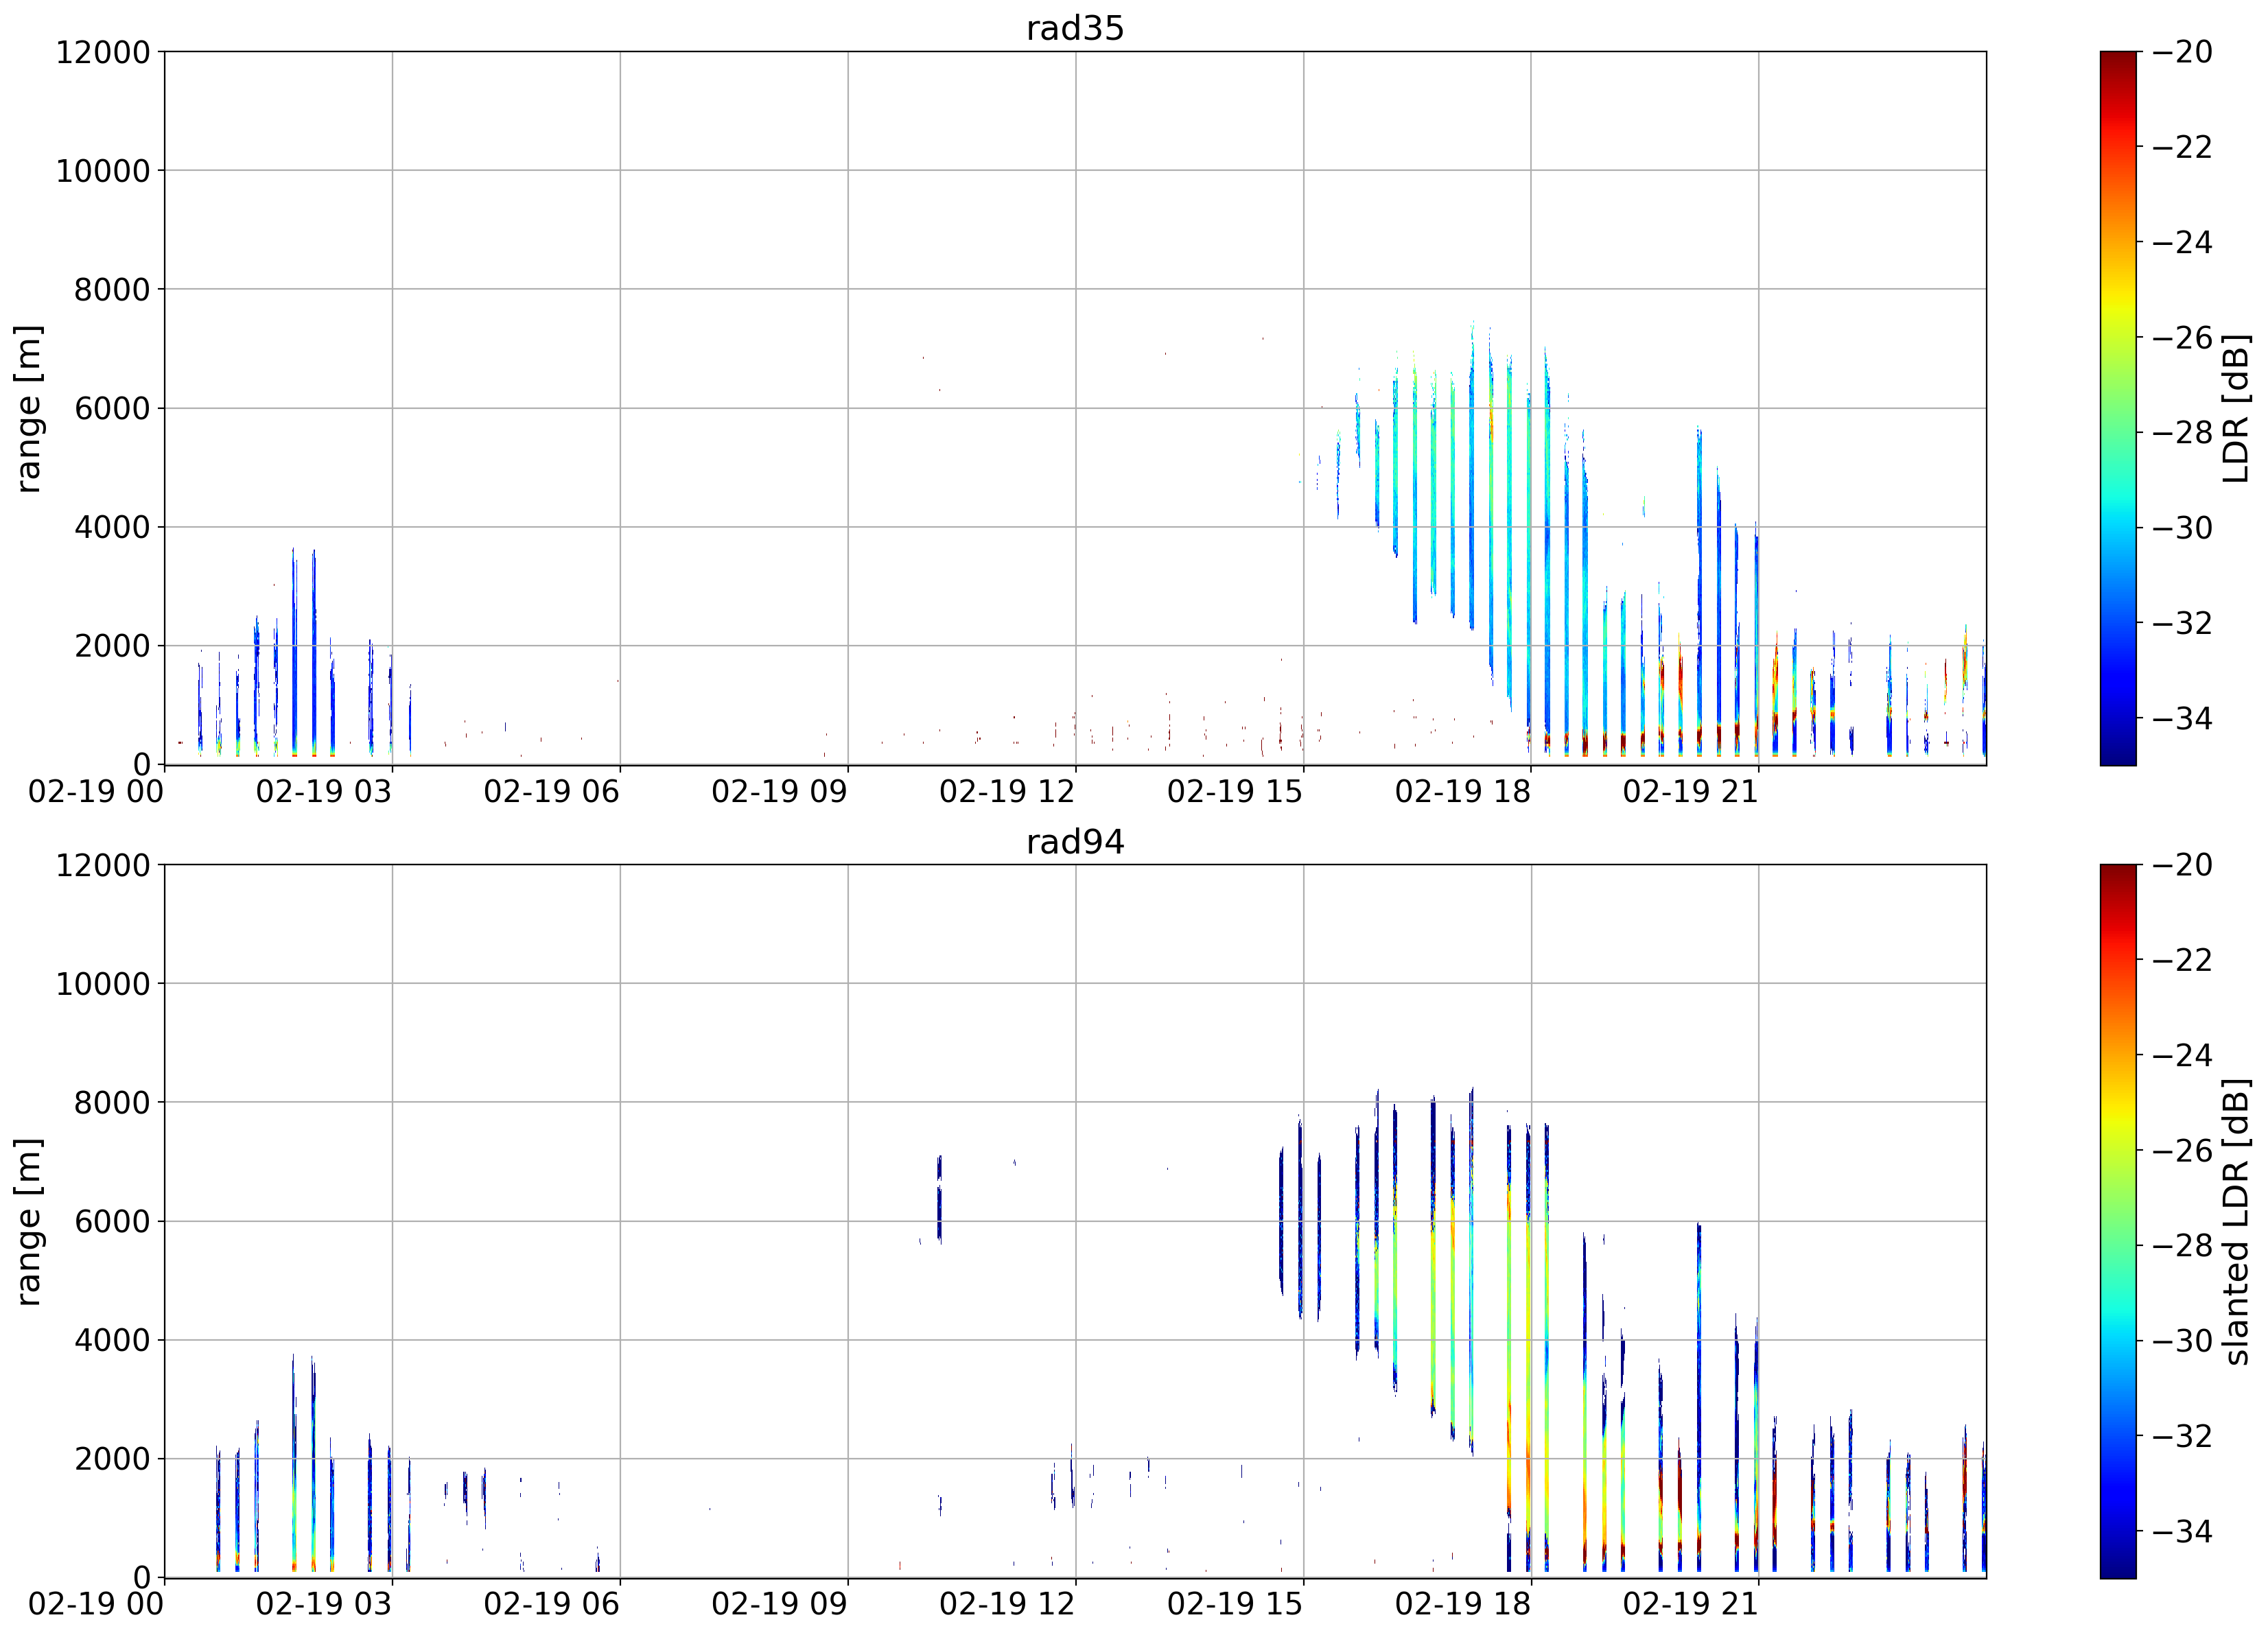Click '02-19 15' x-tick under rad94 plot
Screen dimensions: 2268x1635
point(1235,1605)
